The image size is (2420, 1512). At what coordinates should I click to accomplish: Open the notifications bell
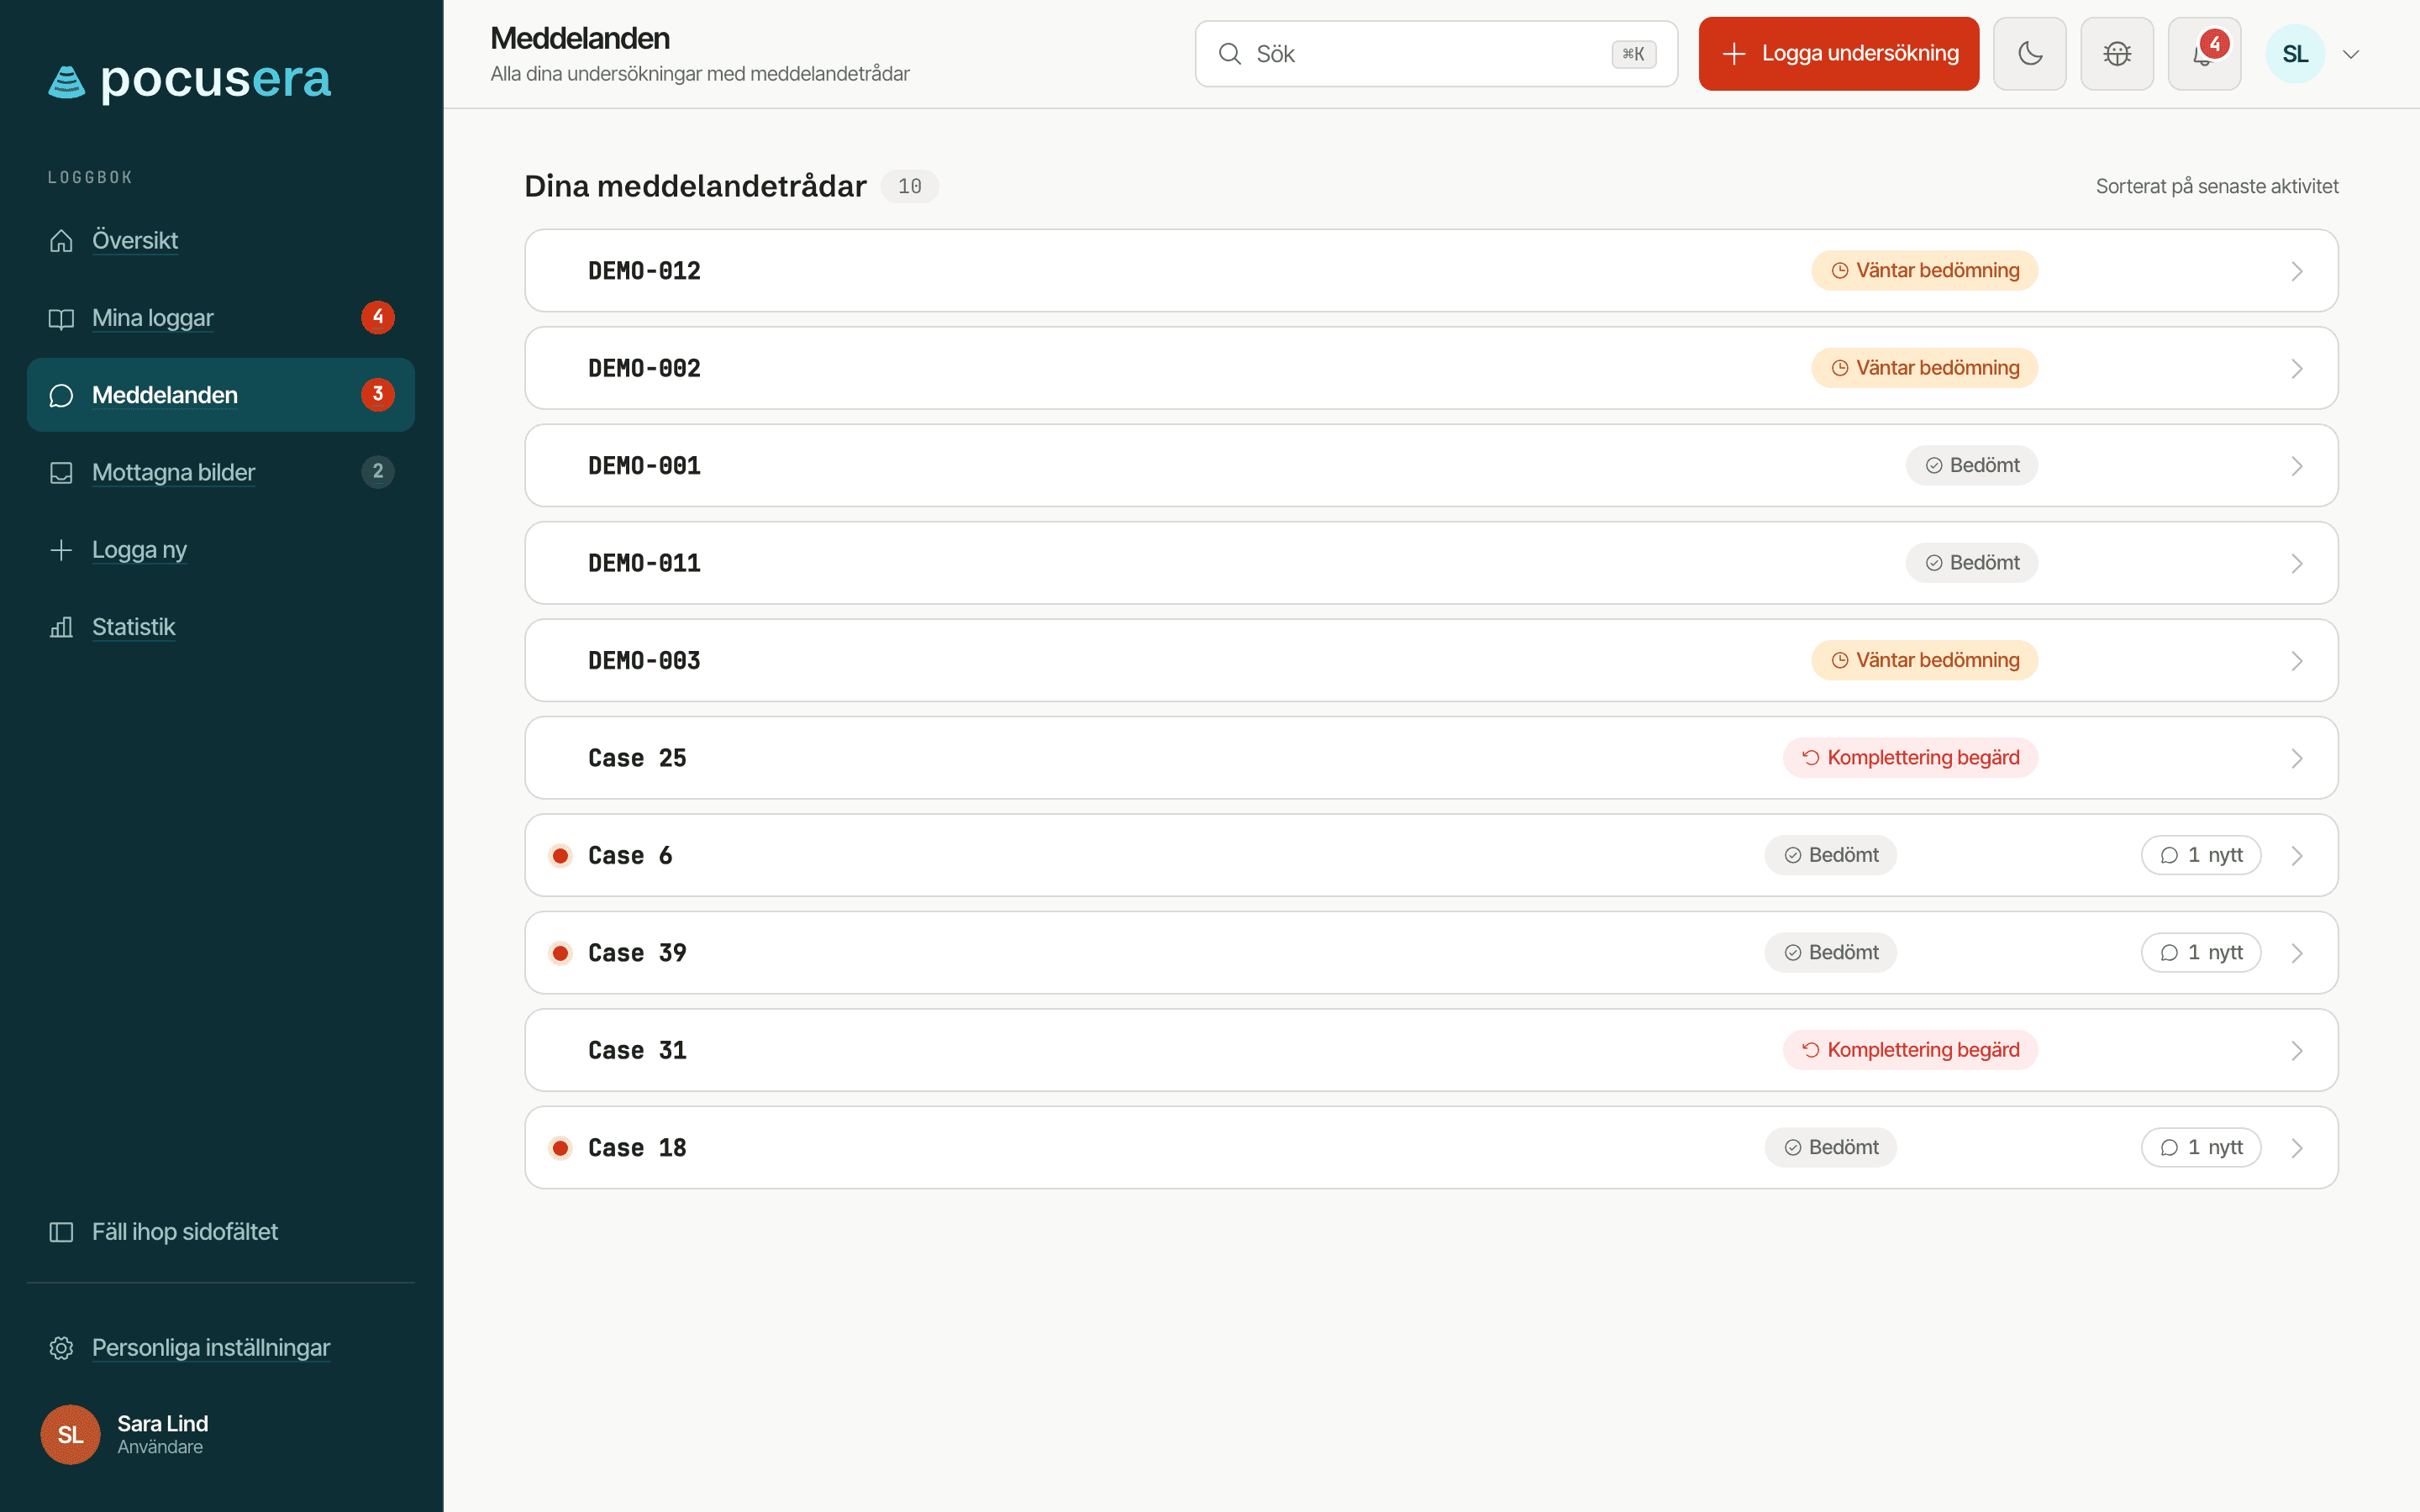pyautogui.click(x=2204, y=54)
